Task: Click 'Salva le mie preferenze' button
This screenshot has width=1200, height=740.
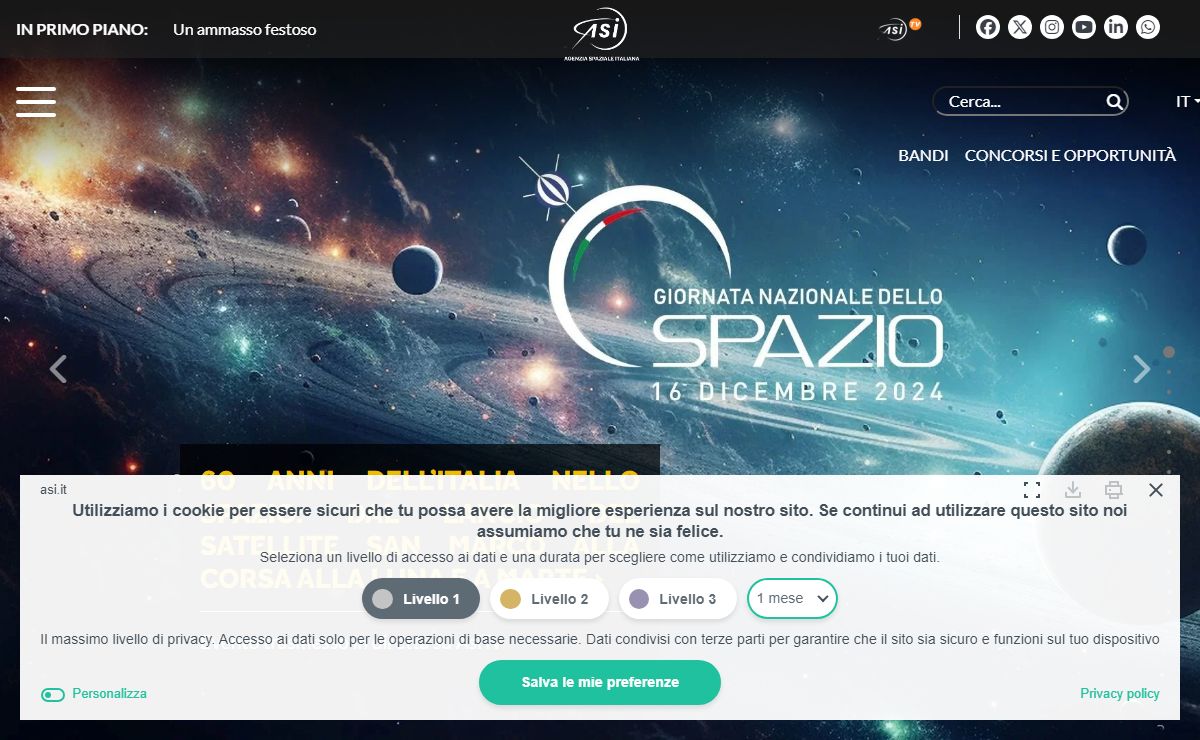Action: (x=600, y=682)
